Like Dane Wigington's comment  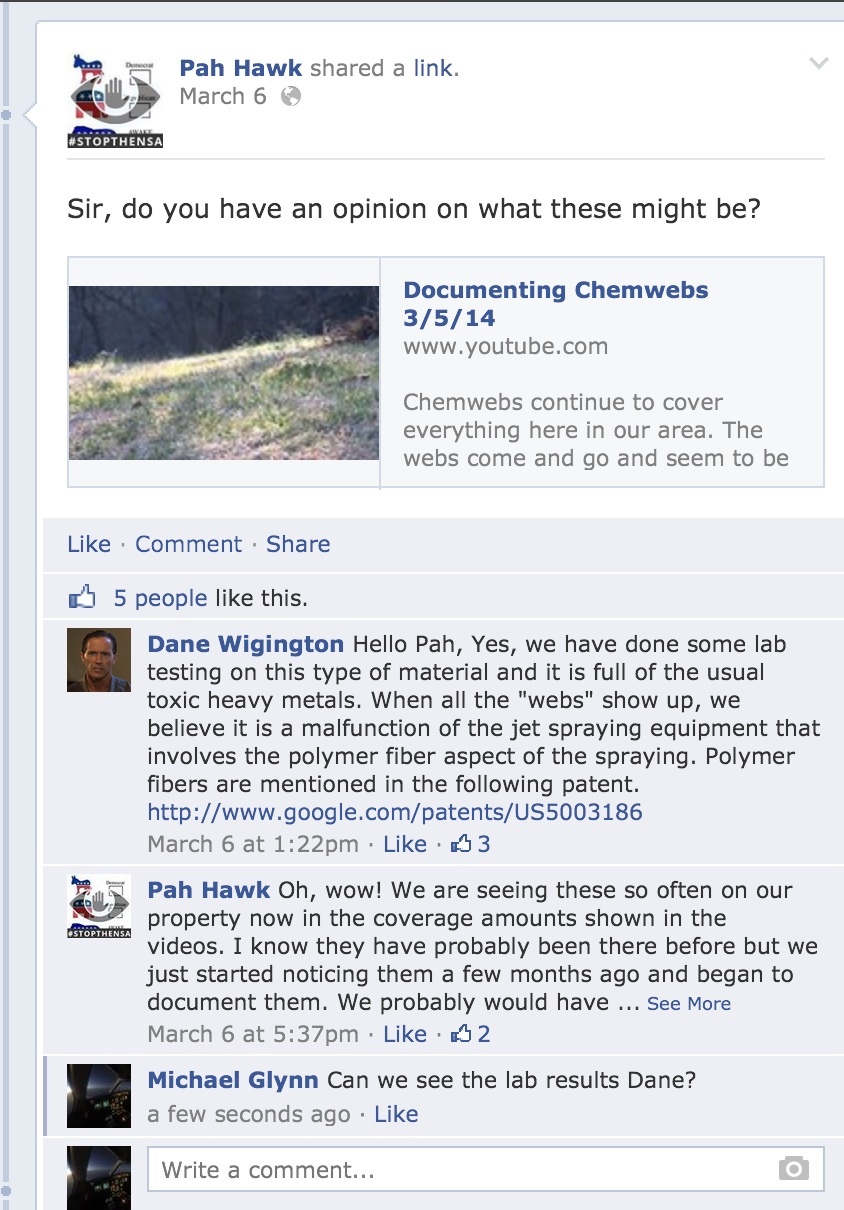405,844
